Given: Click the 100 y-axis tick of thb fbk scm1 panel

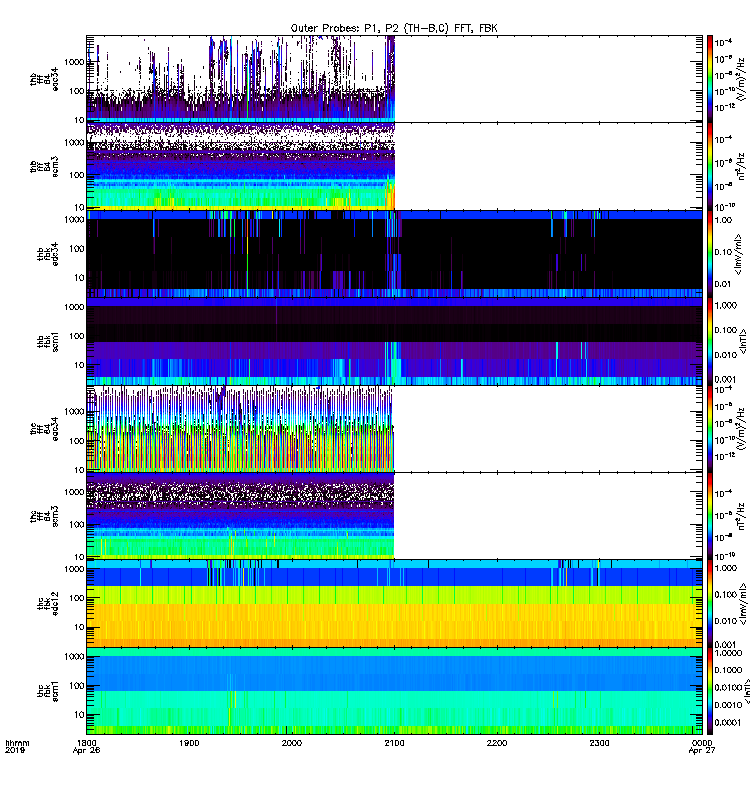Looking at the screenshot, I should coord(77,336).
